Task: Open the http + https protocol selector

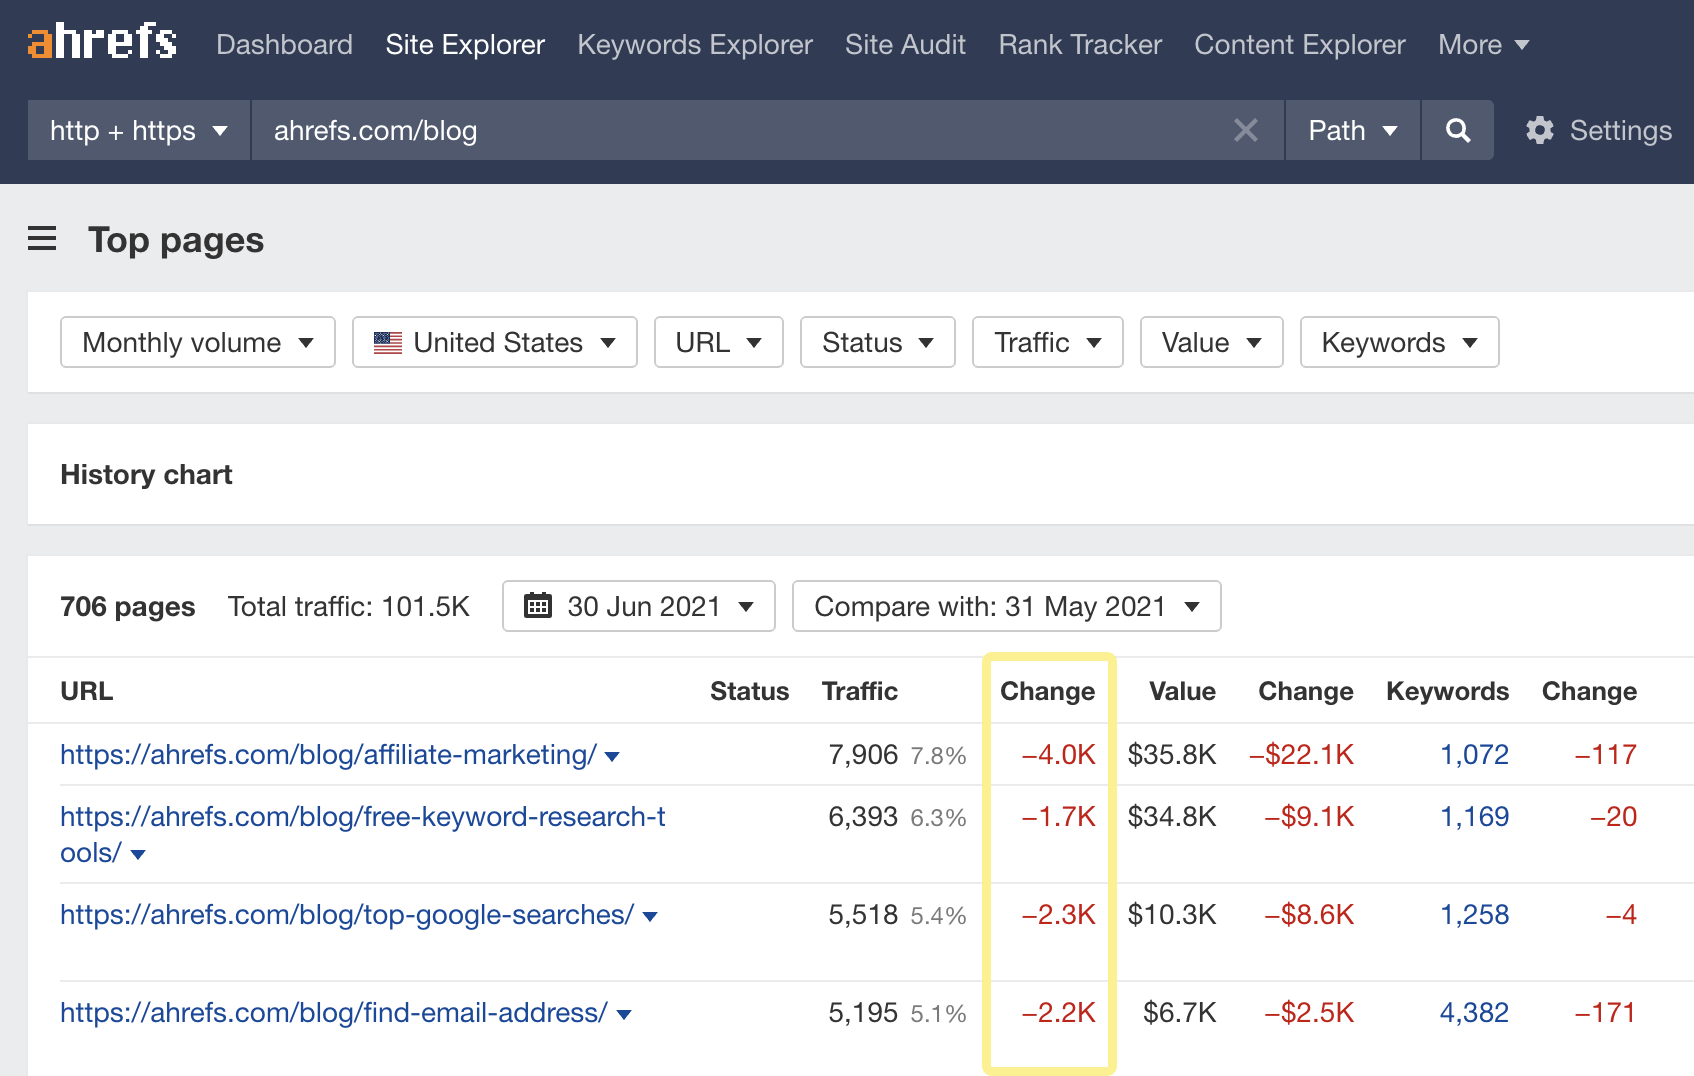Action: click(x=139, y=130)
